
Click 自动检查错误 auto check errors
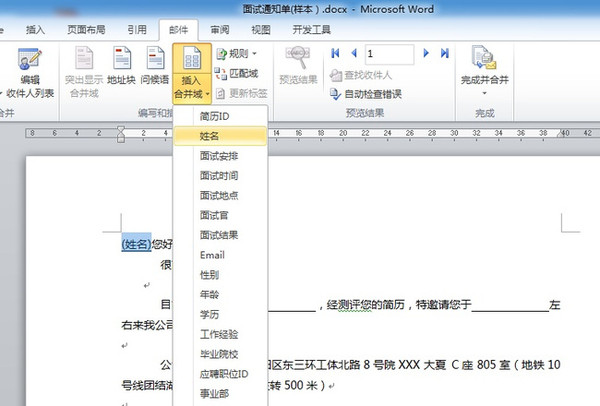point(366,94)
